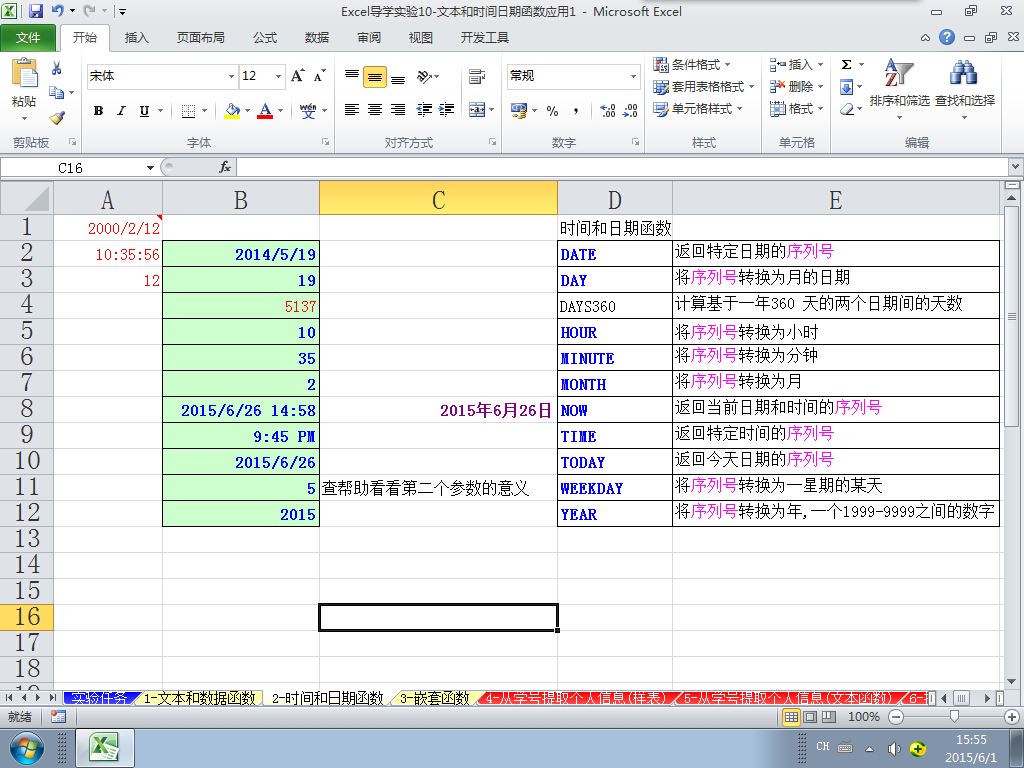Image resolution: width=1024 pixels, height=768 pixels.
Task: Click the formula bar input field
Action: [622, 168]
